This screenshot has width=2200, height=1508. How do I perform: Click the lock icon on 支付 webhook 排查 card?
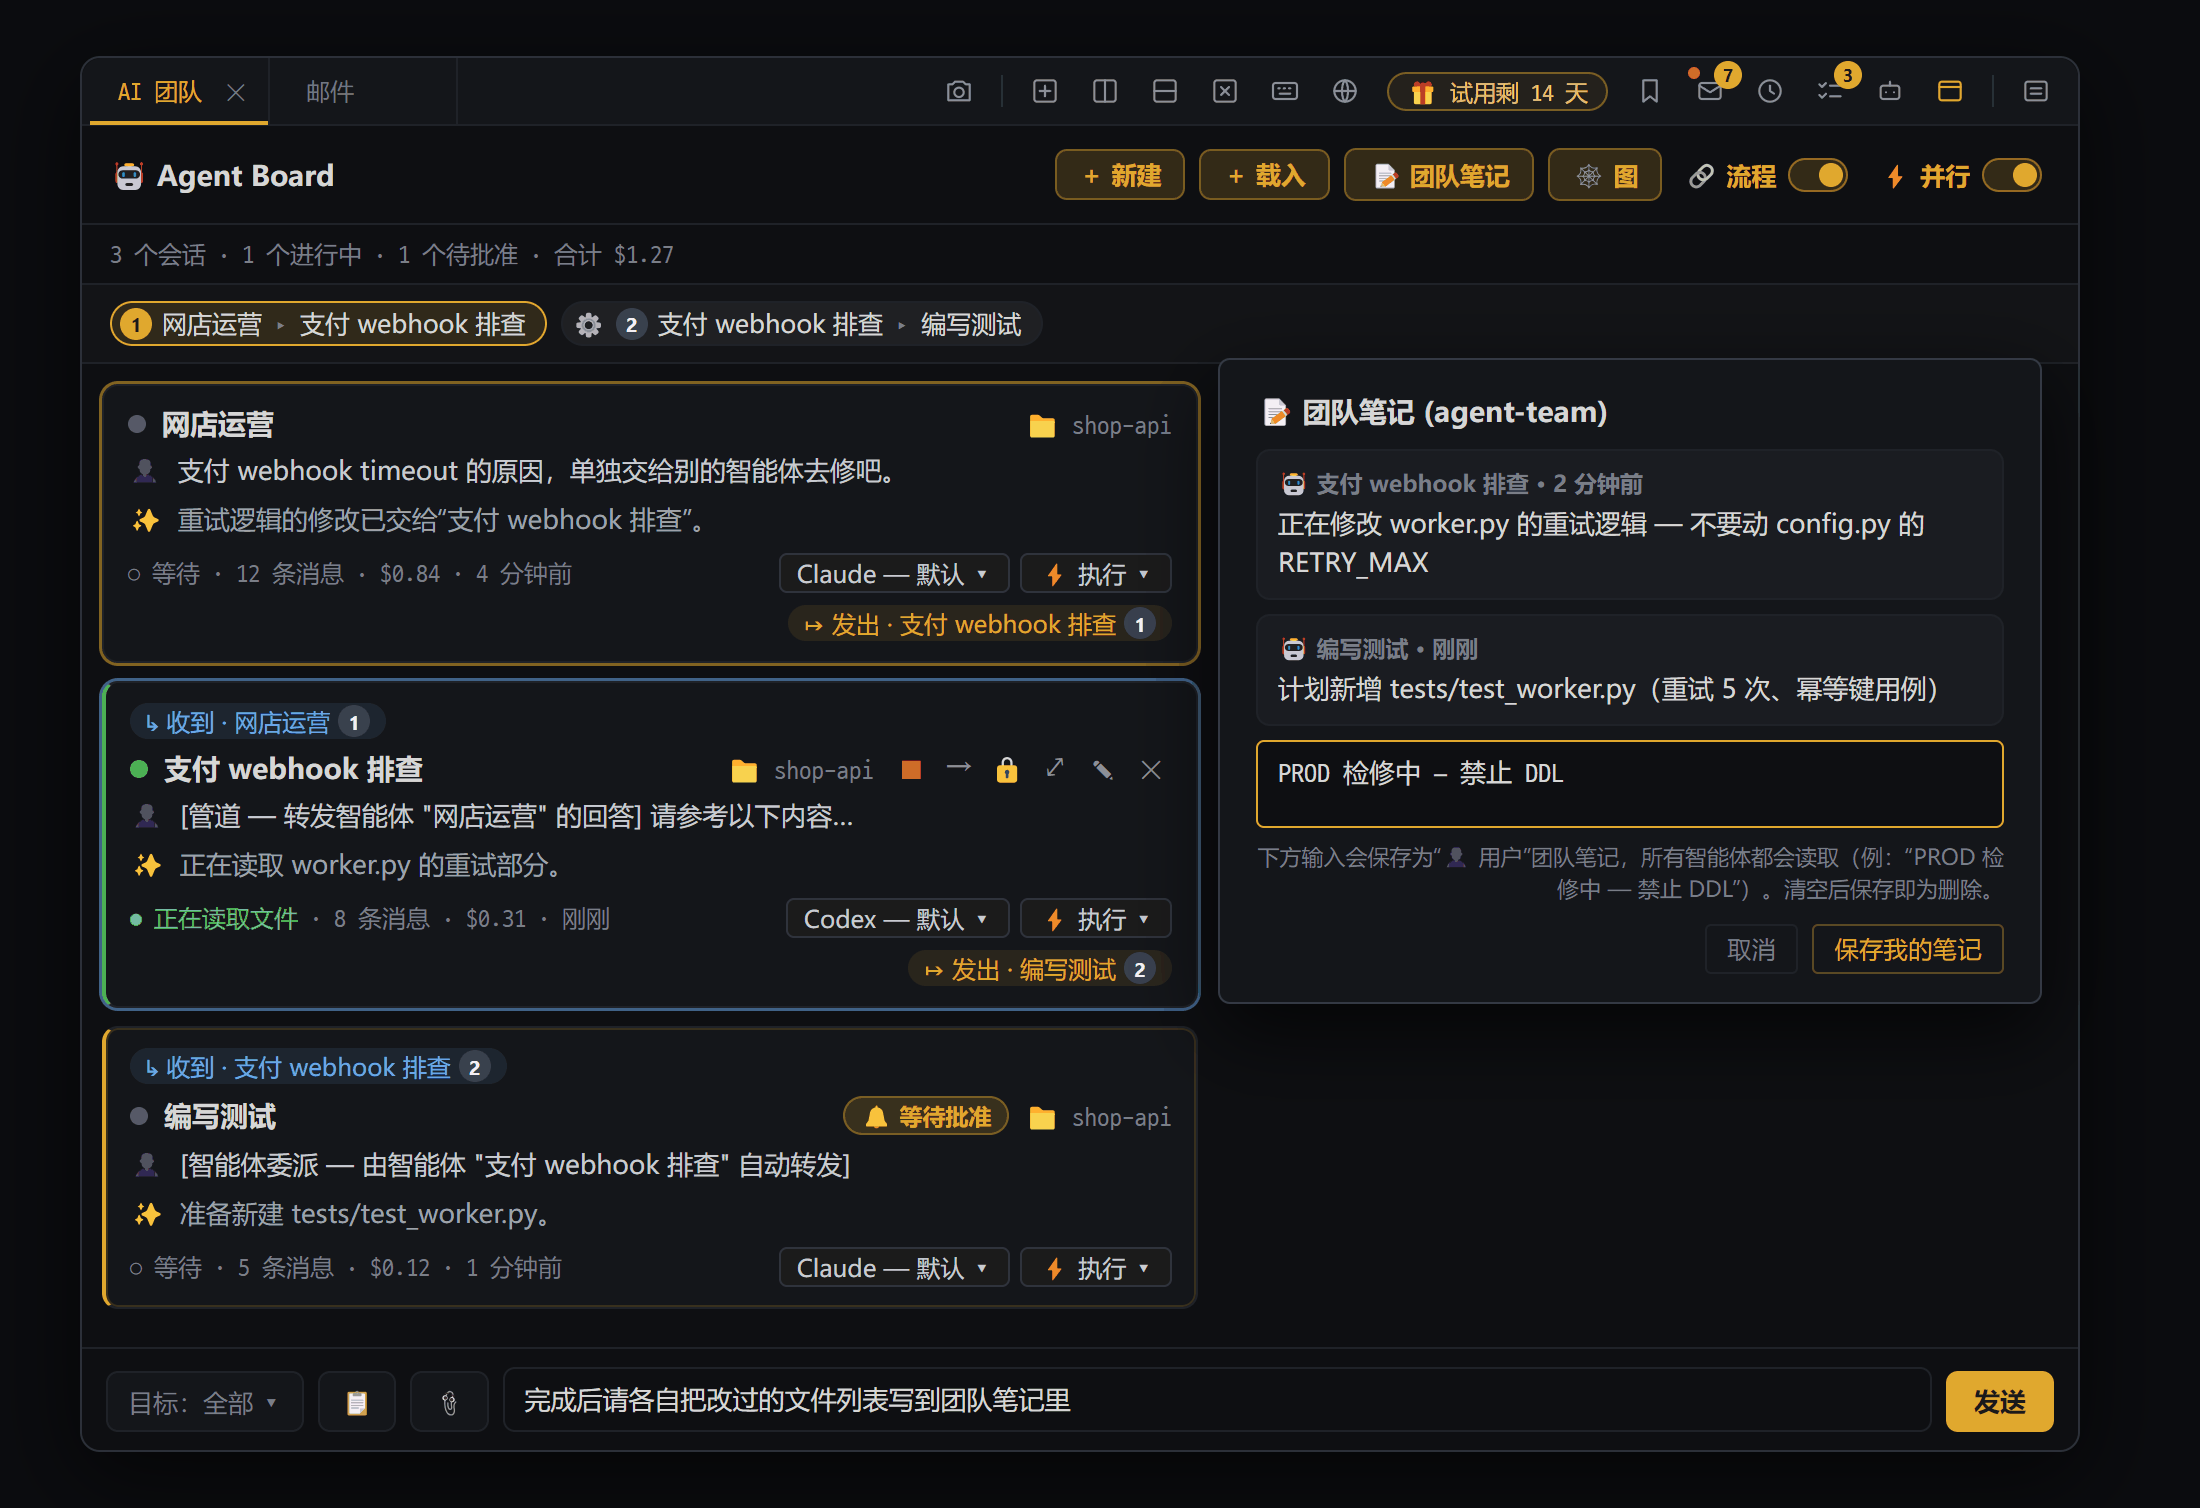(1006, 769)
